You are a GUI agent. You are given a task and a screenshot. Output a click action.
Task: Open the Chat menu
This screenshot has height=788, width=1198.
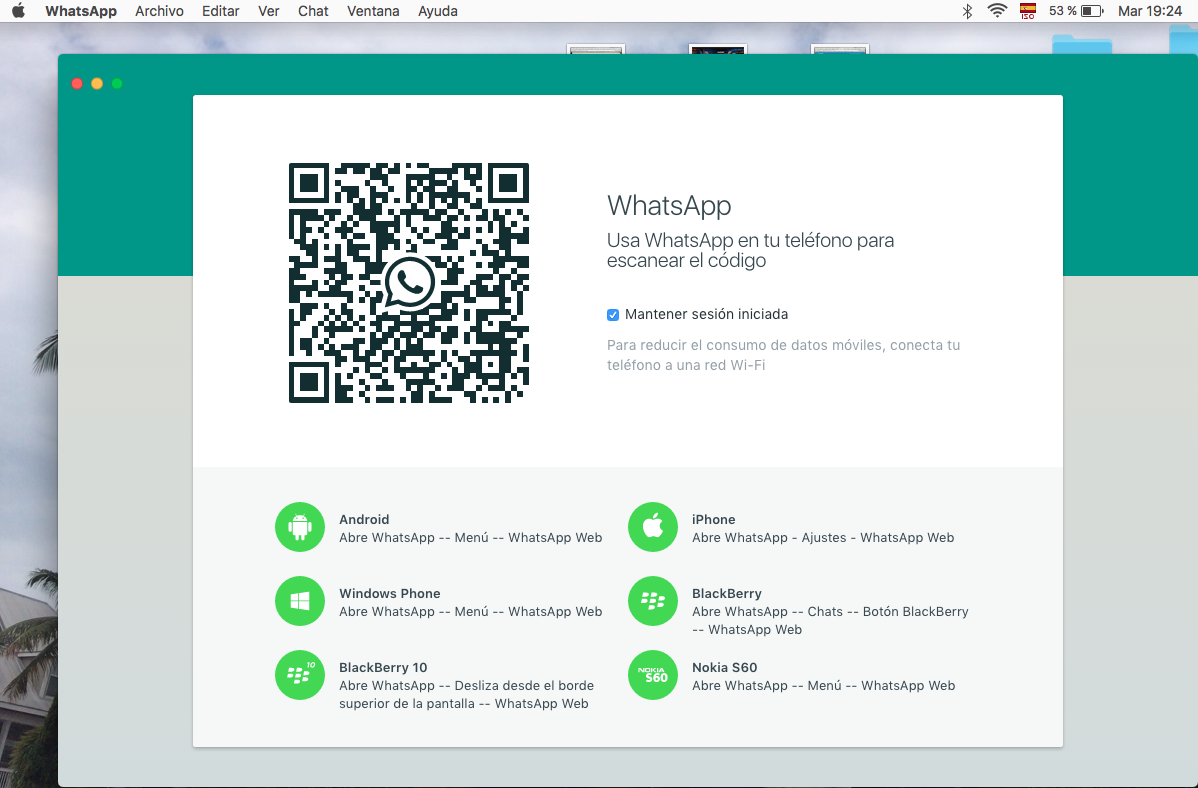click(x=313, y=11)
